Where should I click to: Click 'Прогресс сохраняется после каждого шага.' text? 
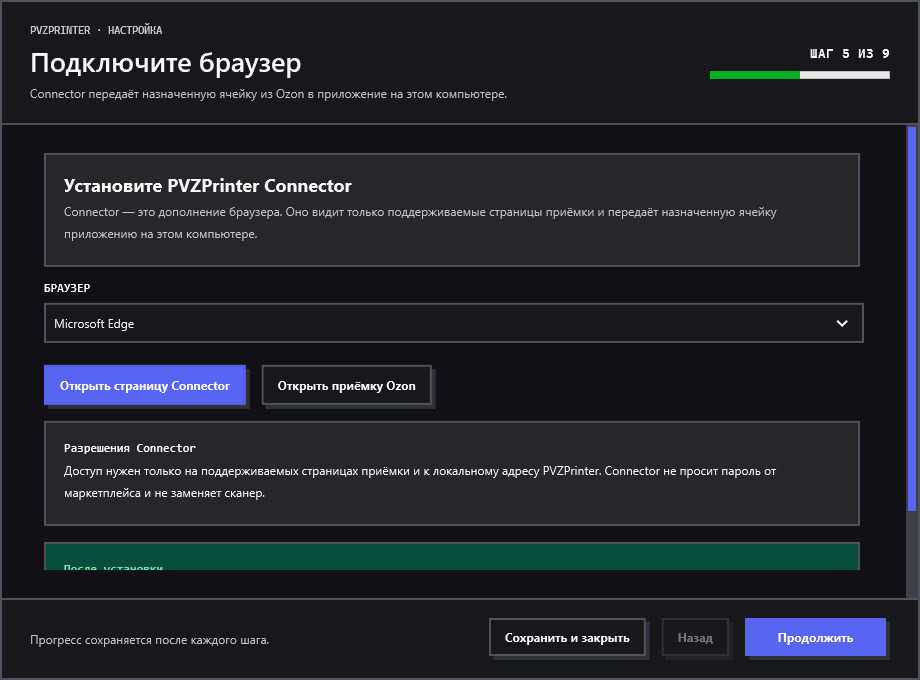pyautogui.click(x=150, y=640)
